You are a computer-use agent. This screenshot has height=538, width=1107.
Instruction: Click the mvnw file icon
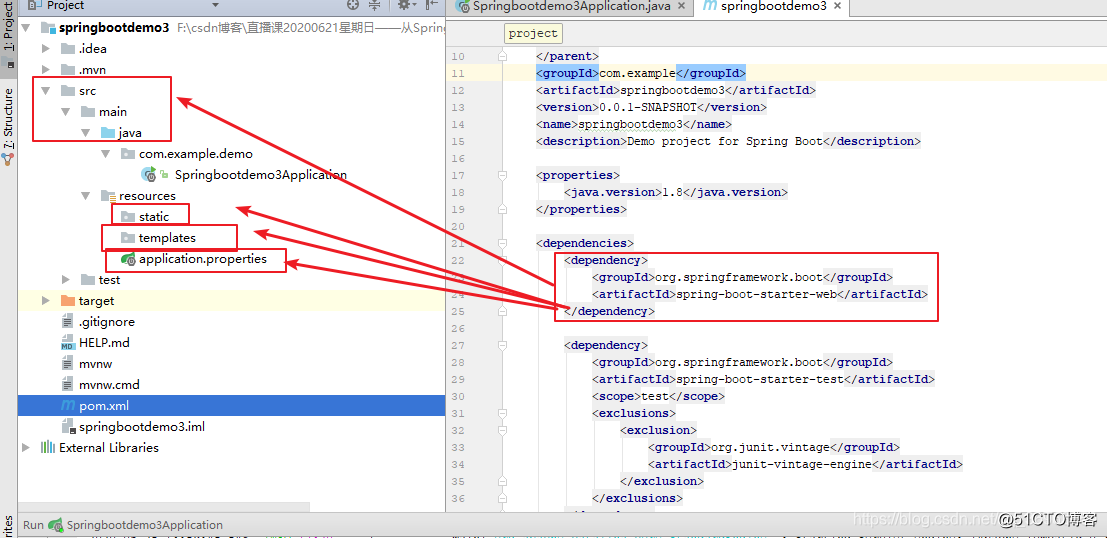click(x=68, y=364)
